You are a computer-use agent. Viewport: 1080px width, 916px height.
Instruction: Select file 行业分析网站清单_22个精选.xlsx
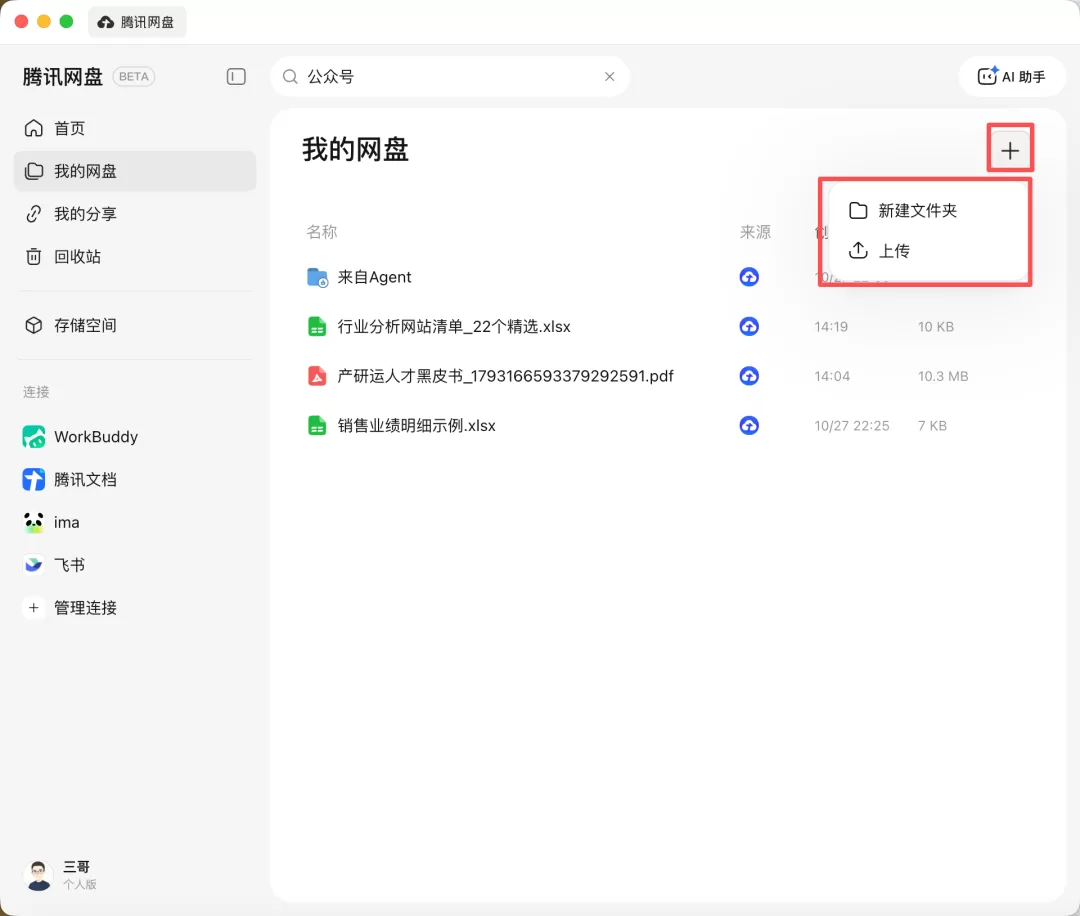(454, 326)
